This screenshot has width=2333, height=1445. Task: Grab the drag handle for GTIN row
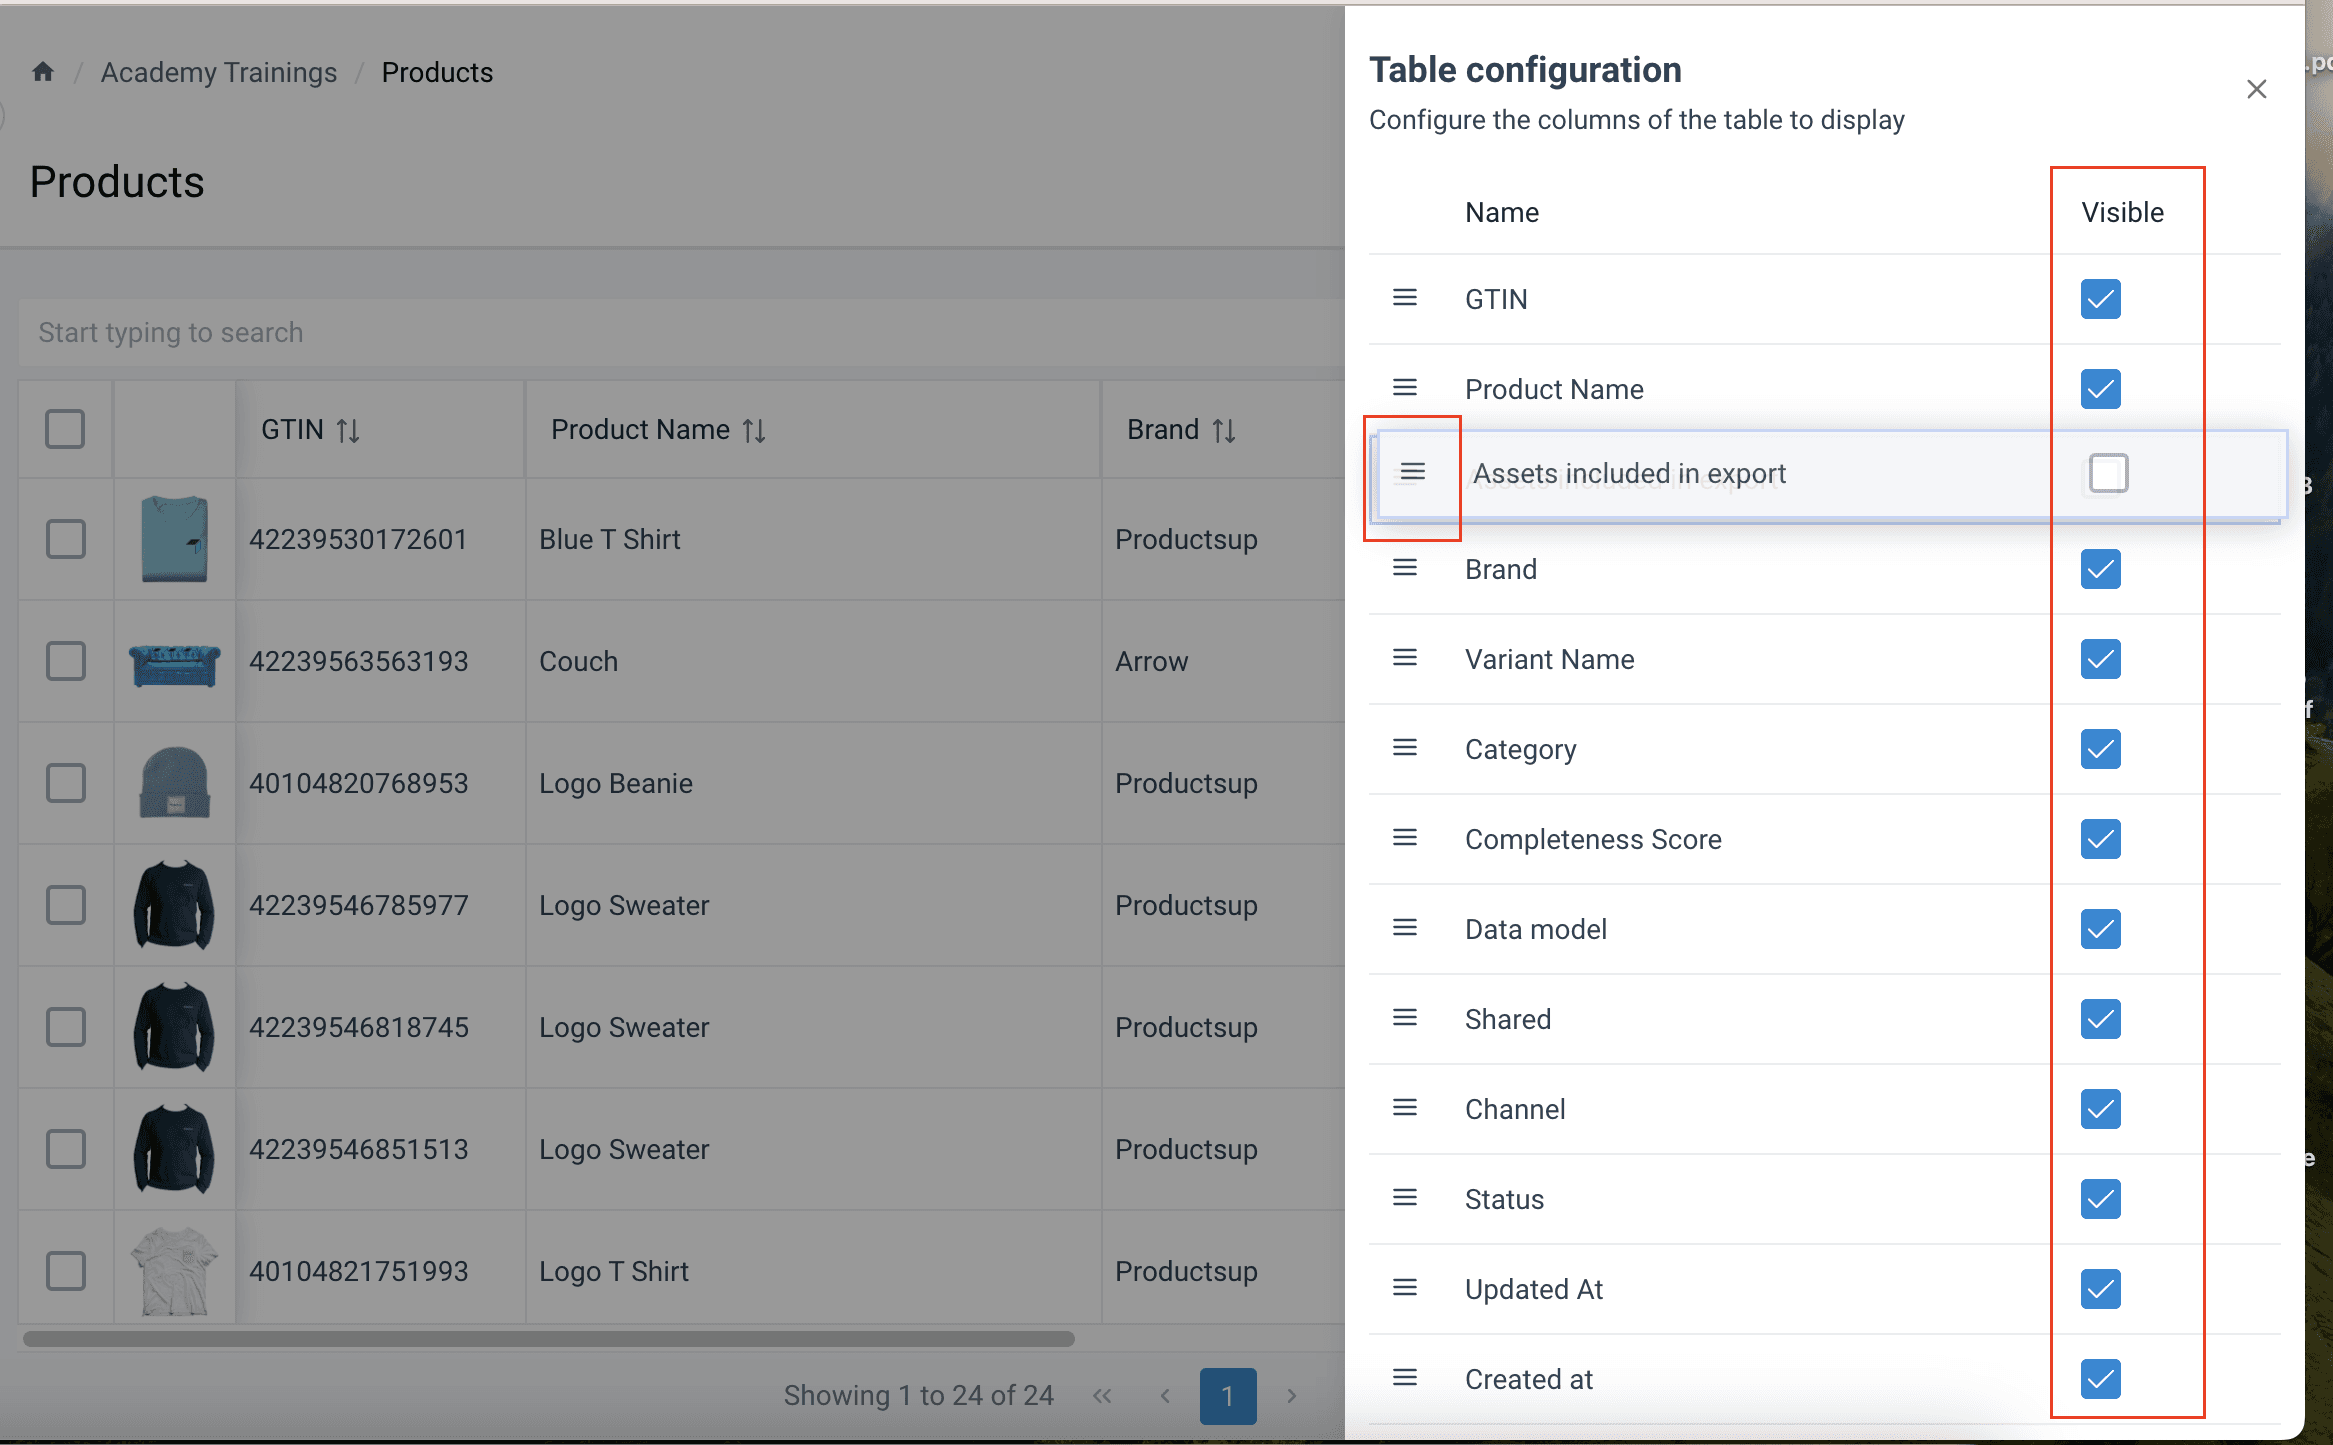(1405, 298)
